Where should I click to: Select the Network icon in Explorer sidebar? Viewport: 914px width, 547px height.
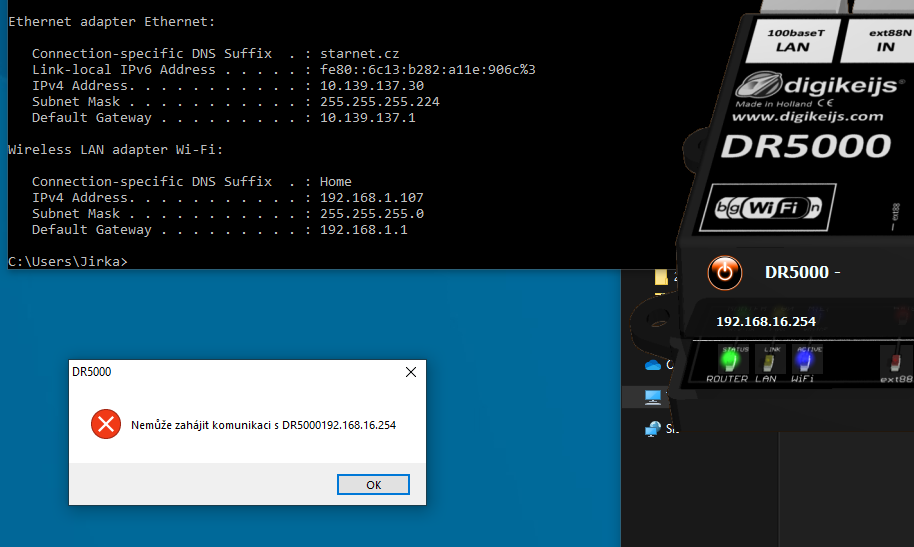tap(653, 429)
